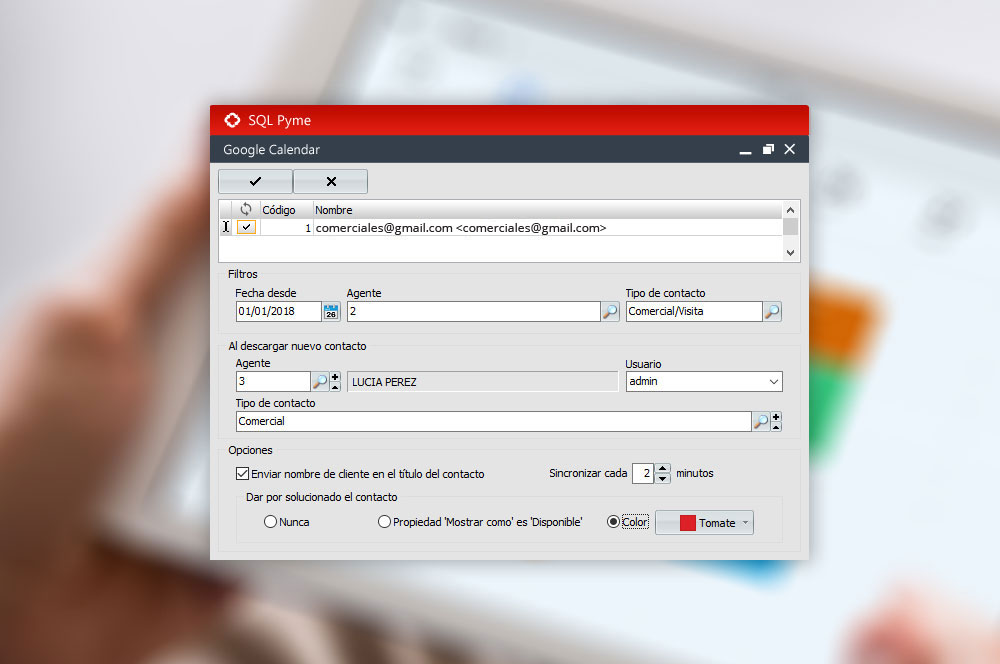1000x664 pixels.
Task: Choose 'Mostrar como' es 'Disponible' radio option
Action: coord(384,522)
